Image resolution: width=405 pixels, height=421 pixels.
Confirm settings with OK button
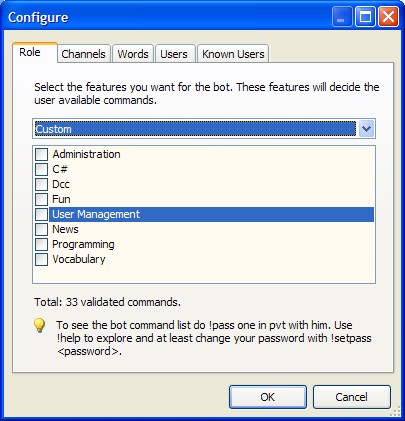[268, 397]
